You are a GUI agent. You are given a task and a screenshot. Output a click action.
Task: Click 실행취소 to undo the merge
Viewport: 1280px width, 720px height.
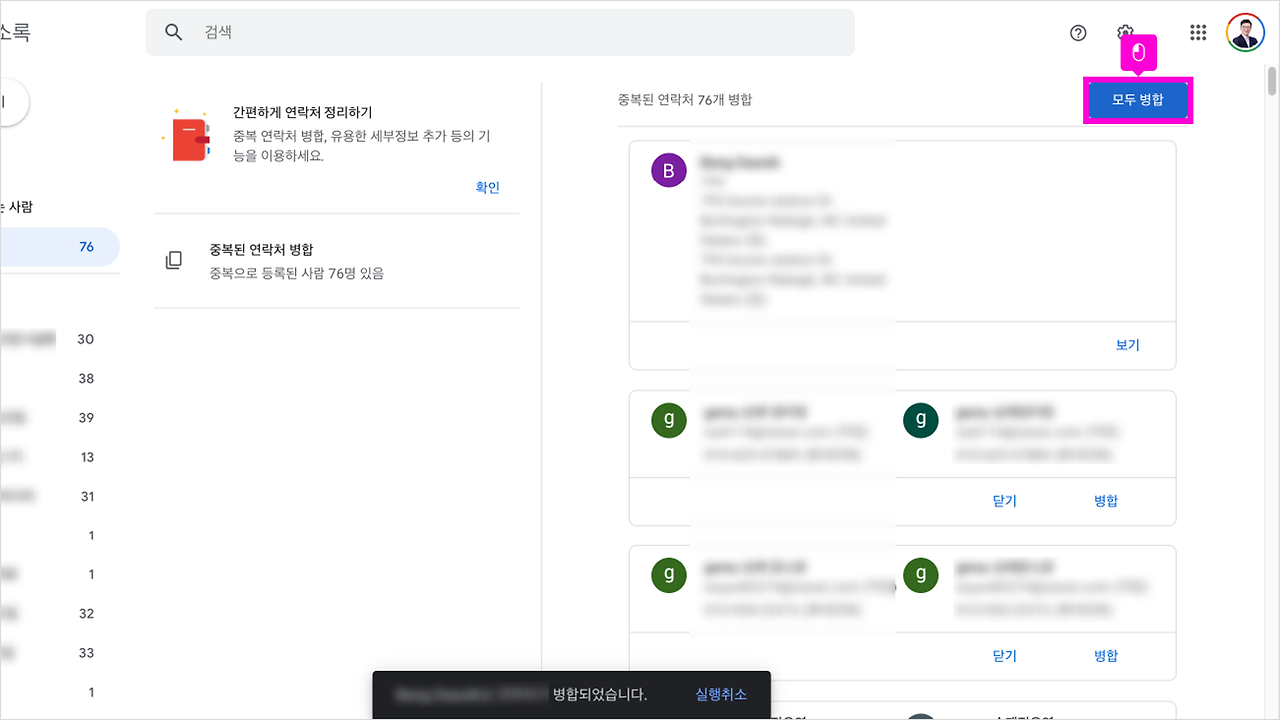click(x=720, y=693)
